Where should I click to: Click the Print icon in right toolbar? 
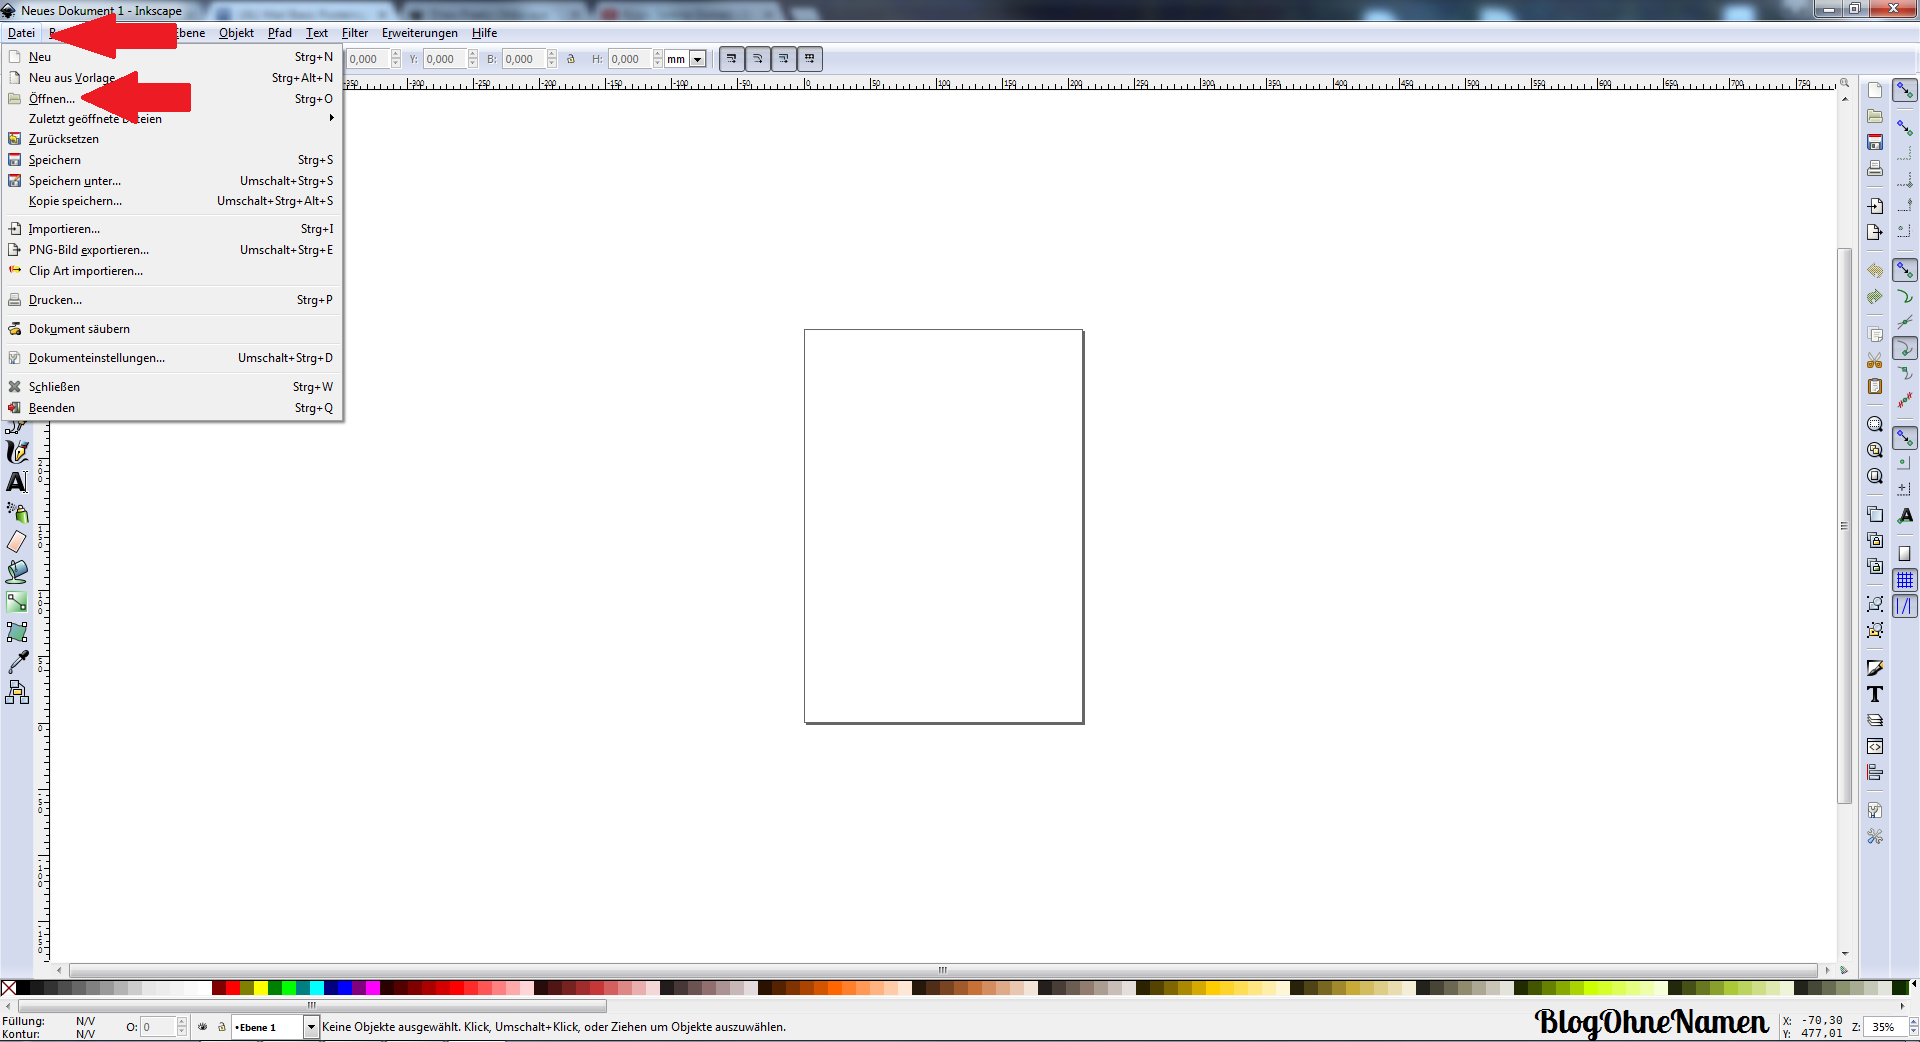coord(1875,168)
